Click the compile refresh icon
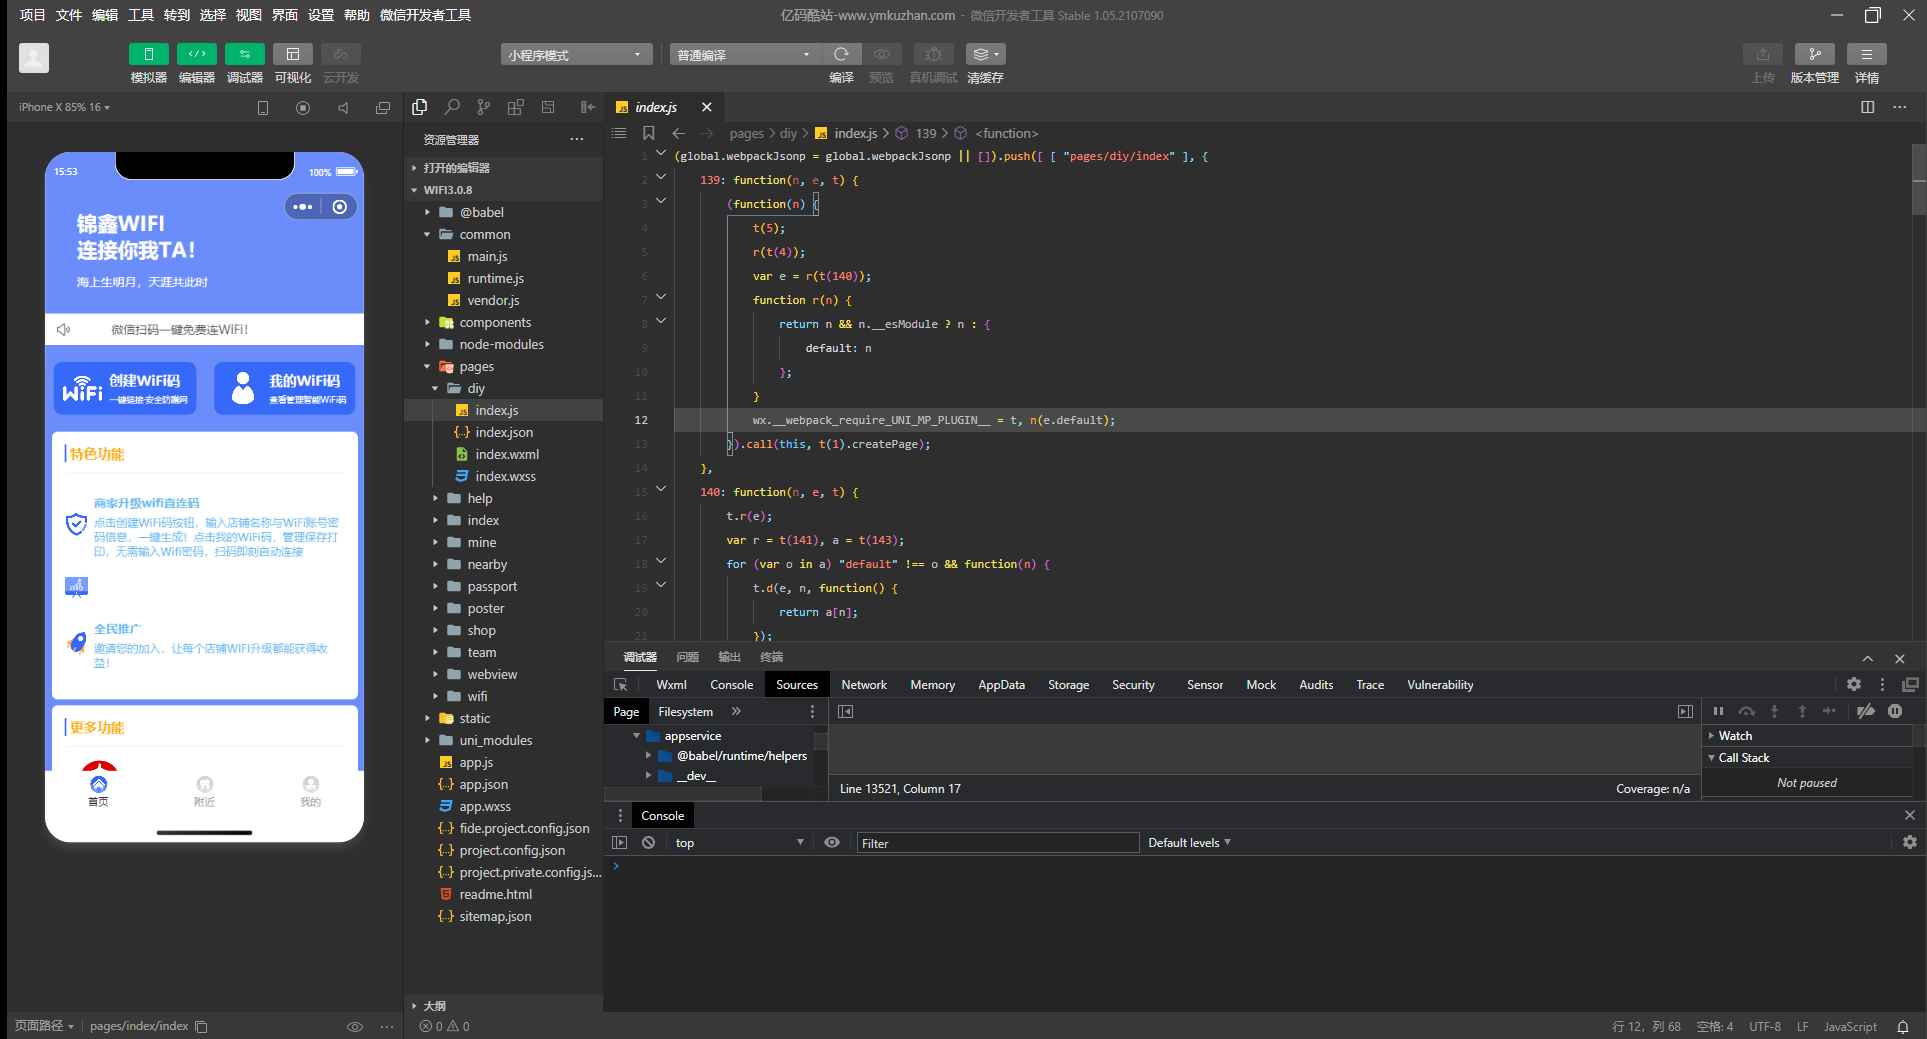1927x1039 pixels. (x=841, y=54)
